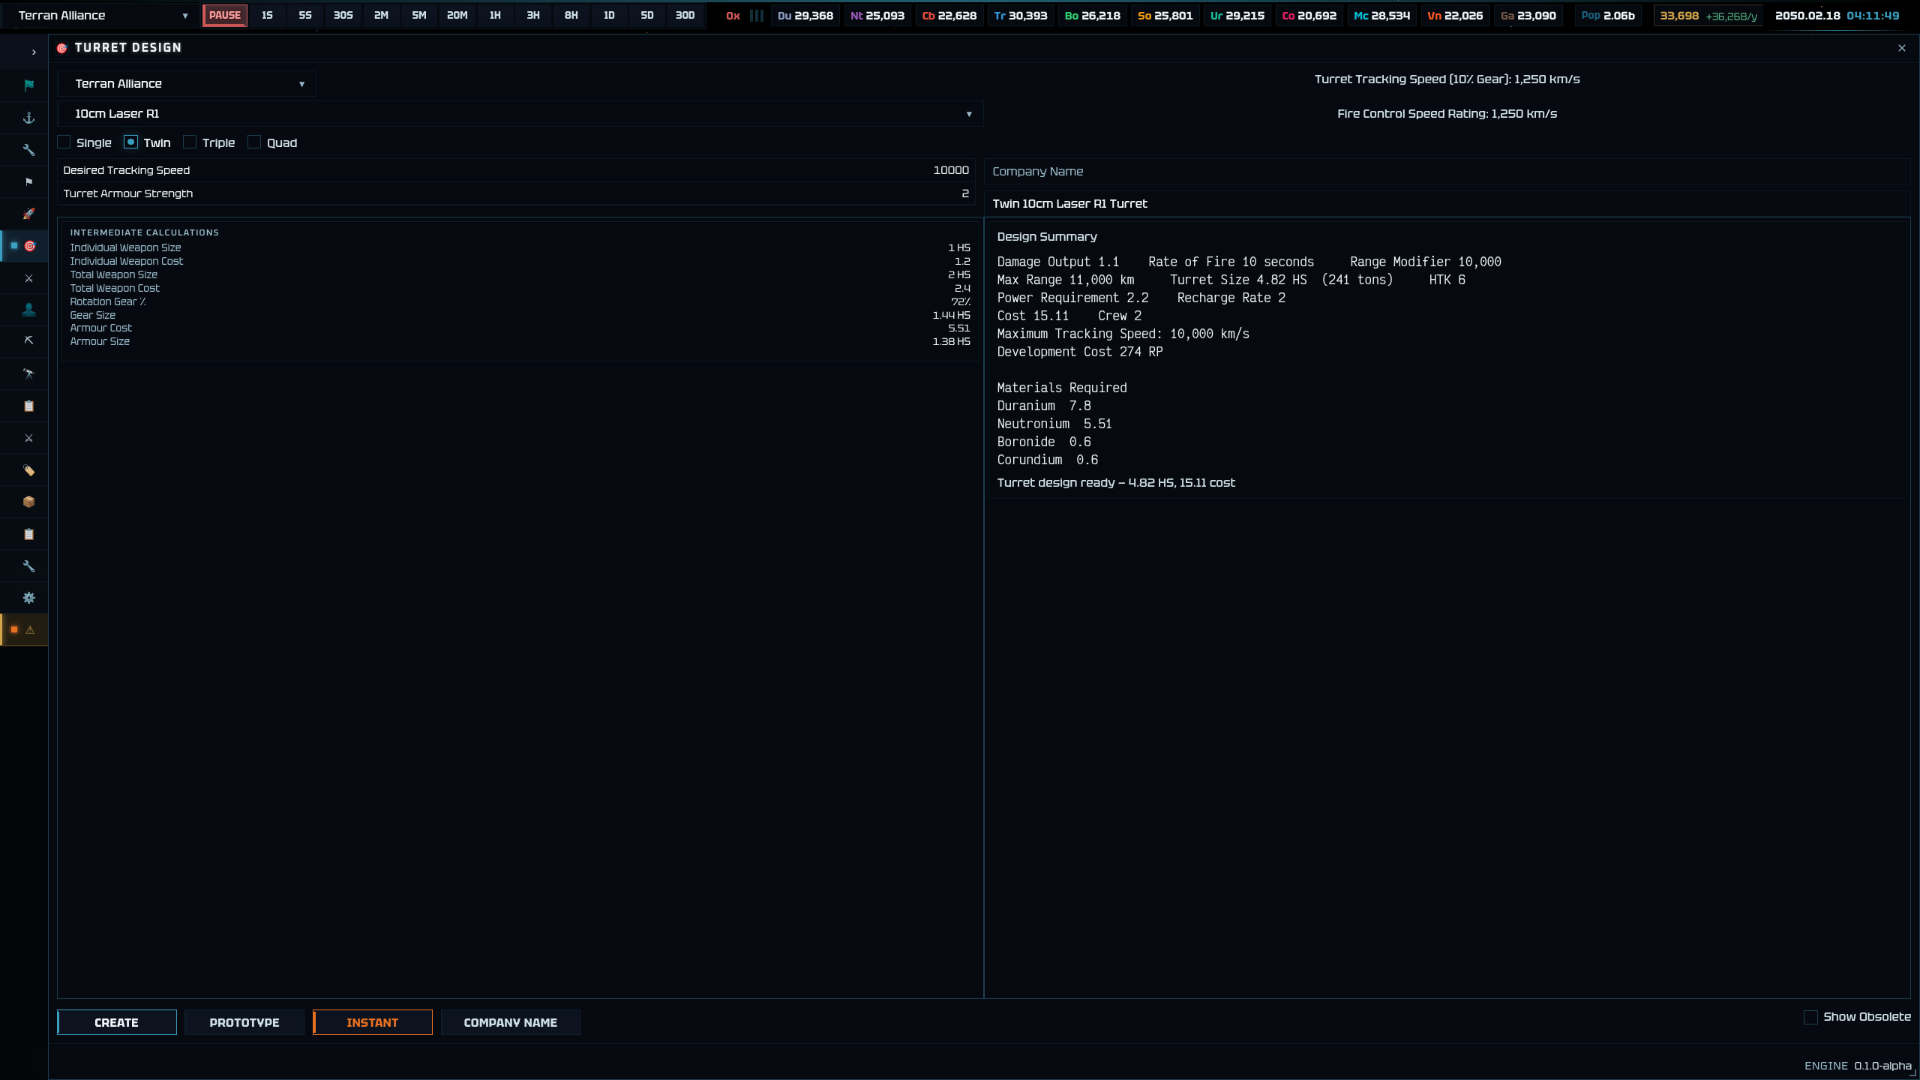Click clipboard icon below the telescope
The height and width of the screenshot is (1080, 1920).
[29, 406]
